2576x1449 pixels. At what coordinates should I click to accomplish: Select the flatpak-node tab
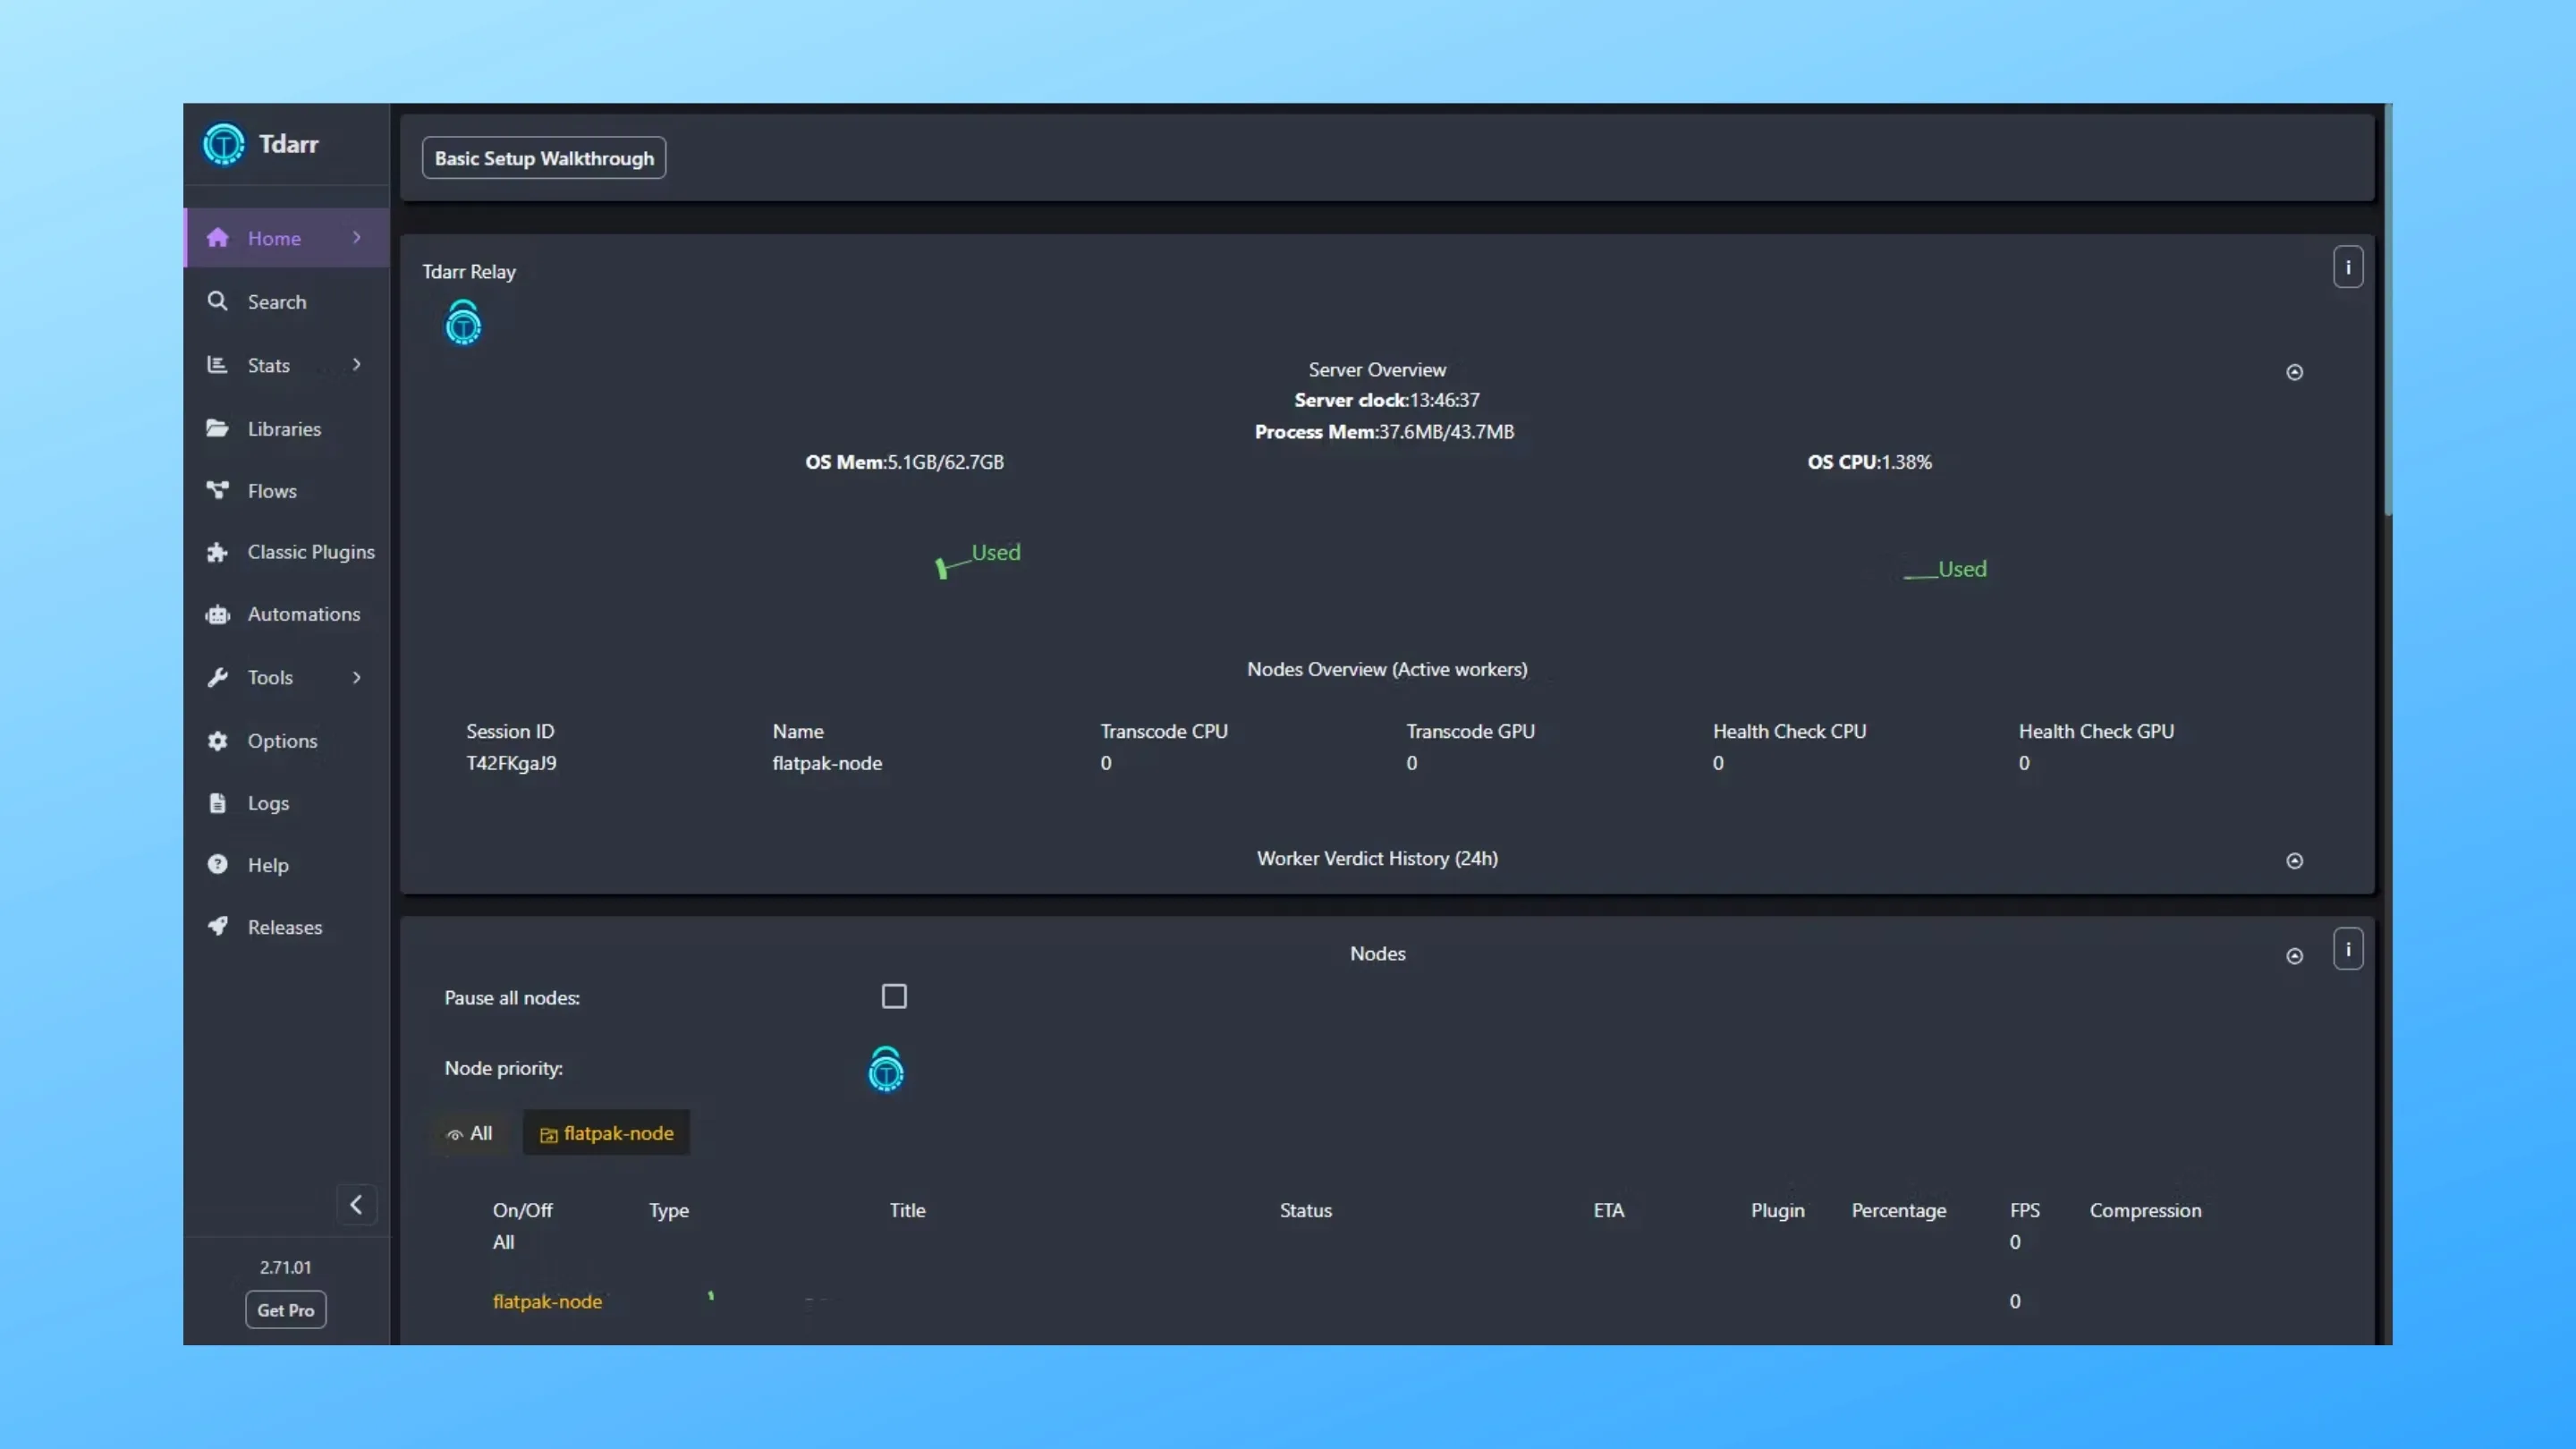click(606, 1133)
